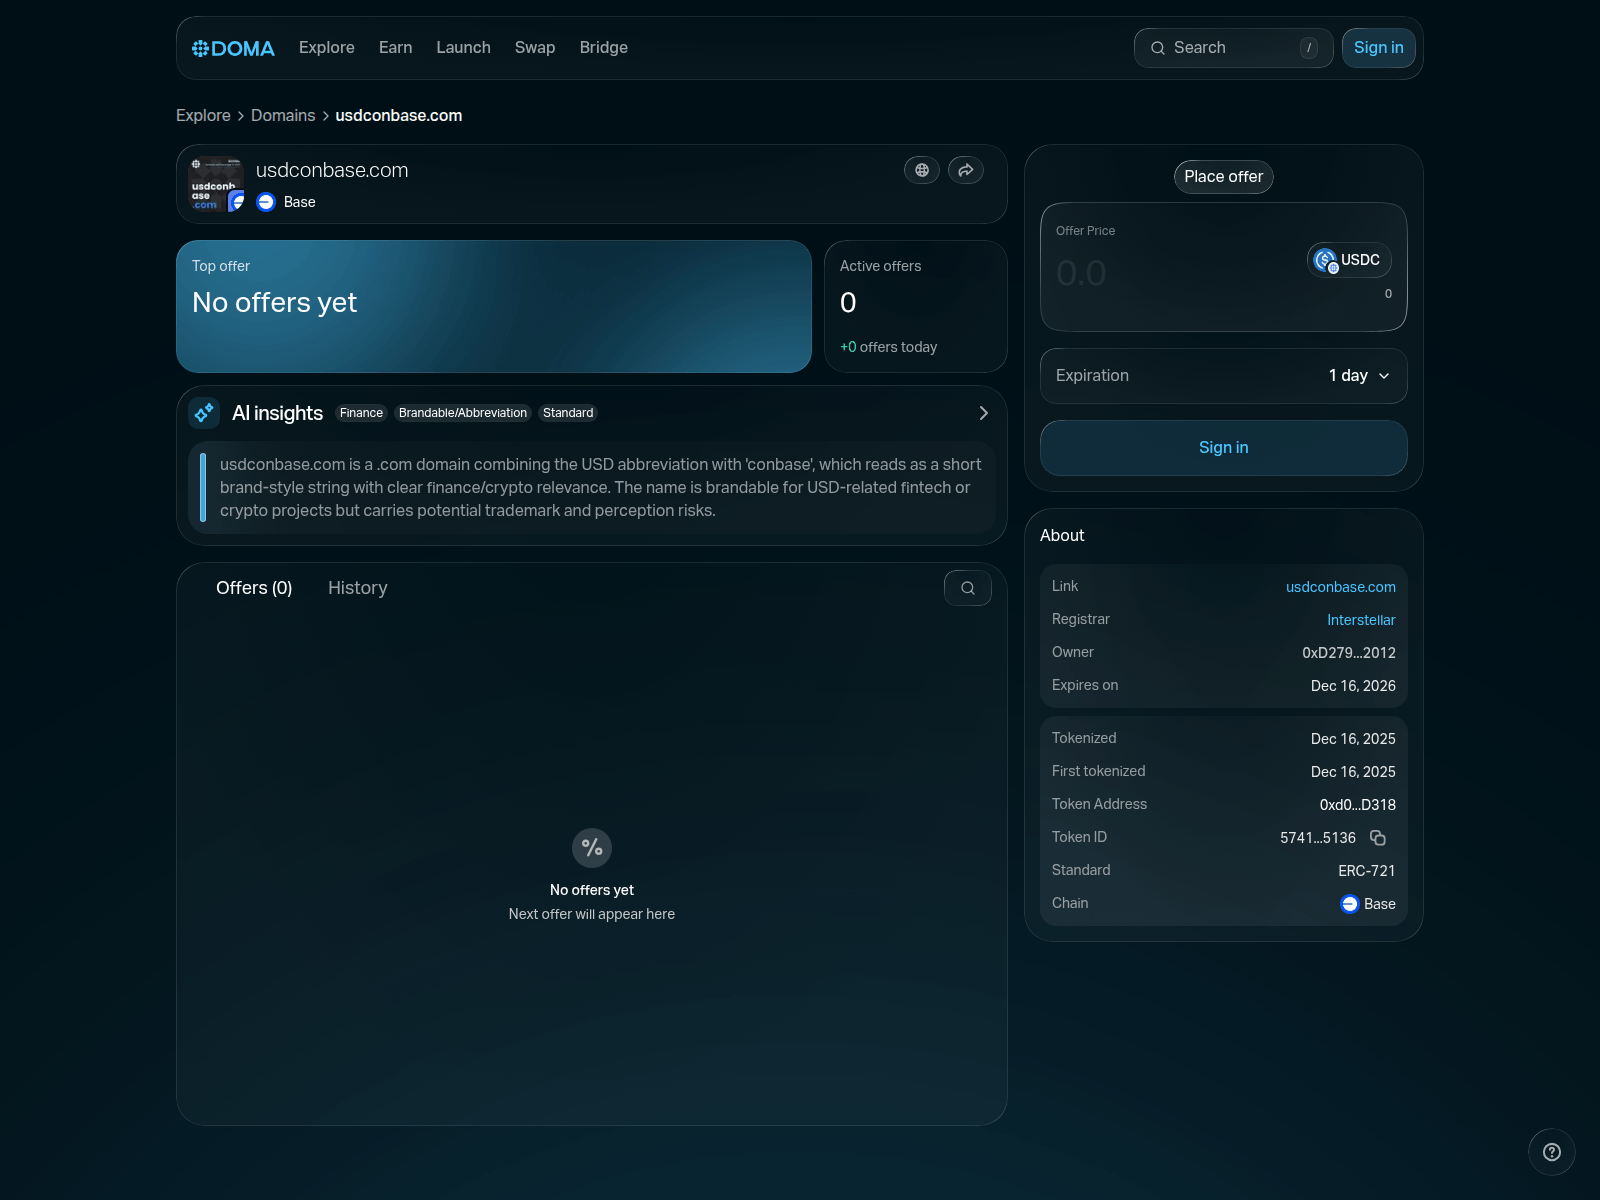Screen dimensions: 1600x1200
Task: Open the Interstellar registrar link
Action: (x=1361, y=620)
